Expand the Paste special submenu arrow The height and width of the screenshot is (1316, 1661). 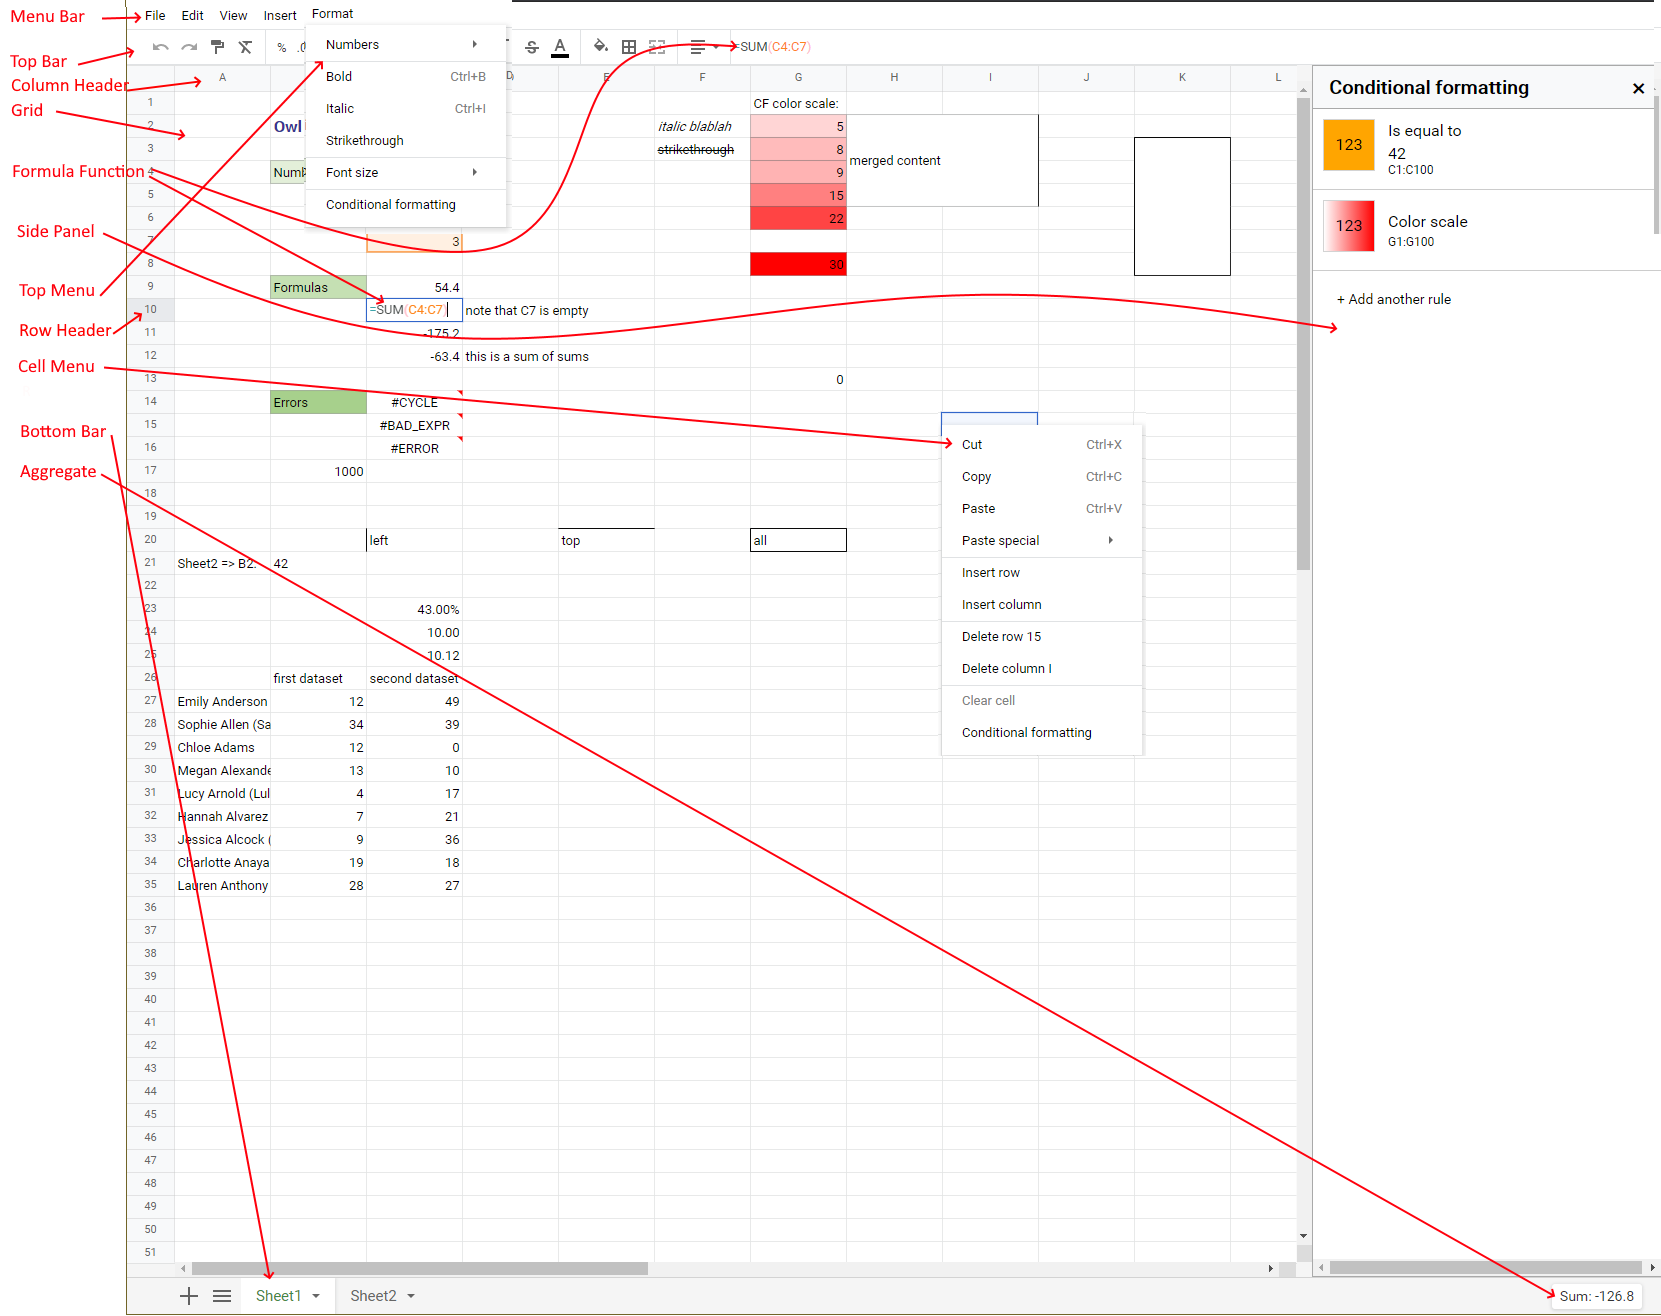(1110, 540)
